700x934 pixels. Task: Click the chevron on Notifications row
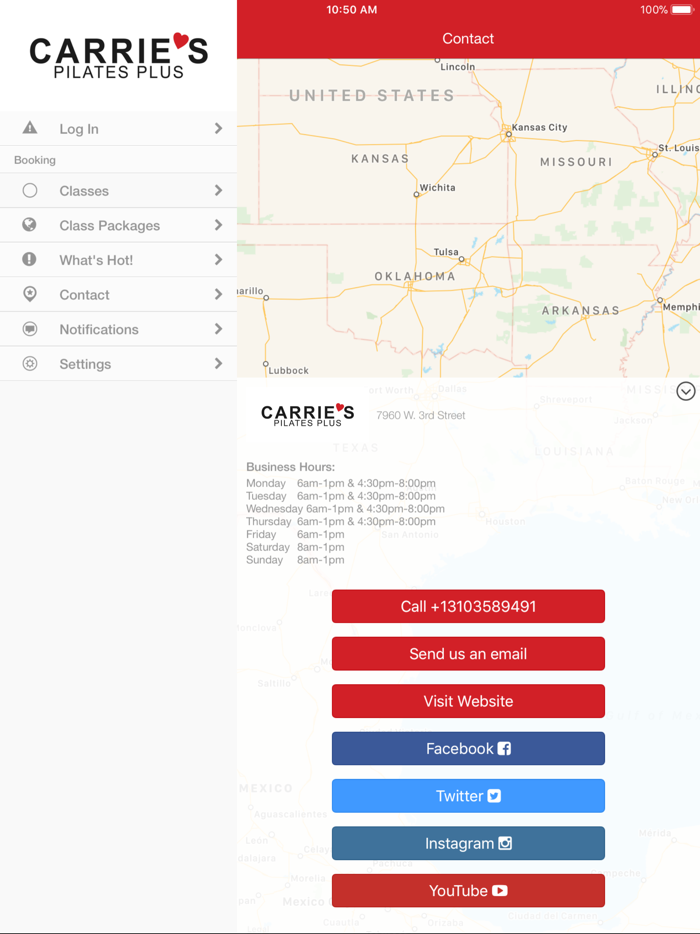tap(219, 328)
